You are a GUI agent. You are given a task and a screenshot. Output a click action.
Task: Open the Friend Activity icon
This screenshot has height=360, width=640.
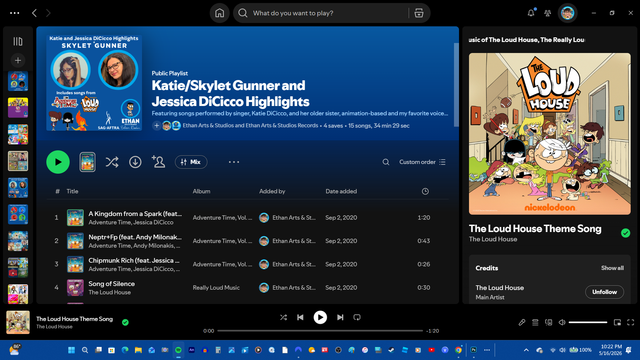coord(548,13)
